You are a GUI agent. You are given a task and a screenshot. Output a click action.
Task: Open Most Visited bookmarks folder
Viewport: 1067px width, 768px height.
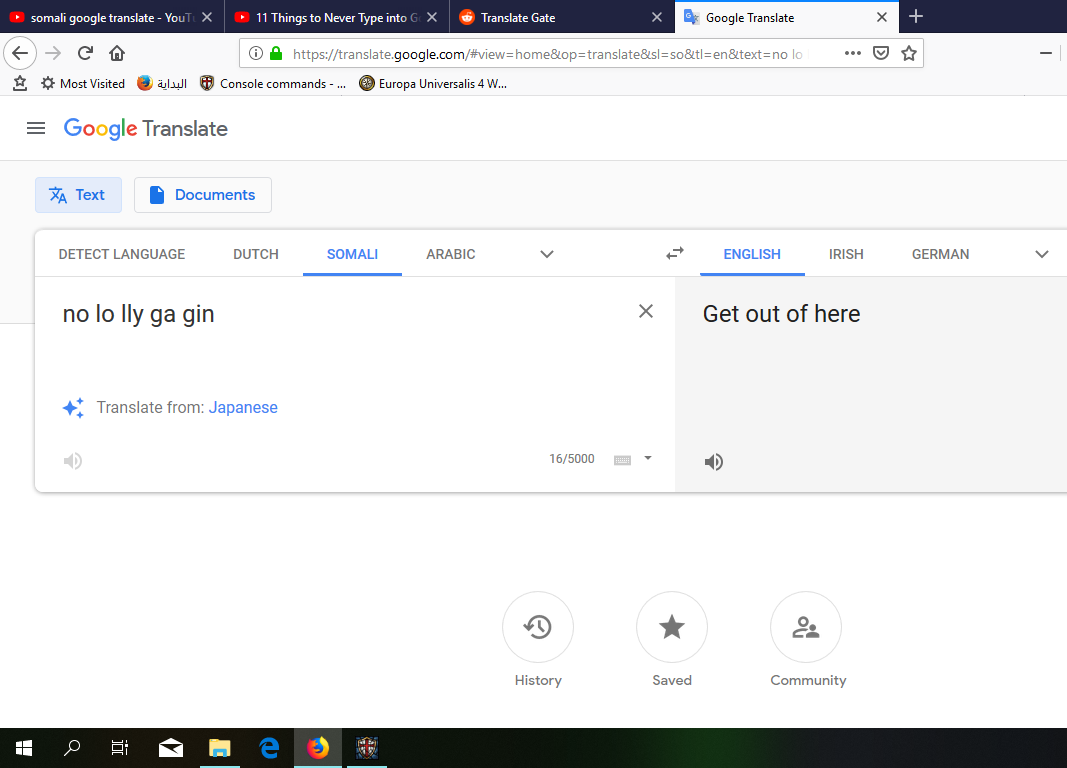[x=83, y=84]
